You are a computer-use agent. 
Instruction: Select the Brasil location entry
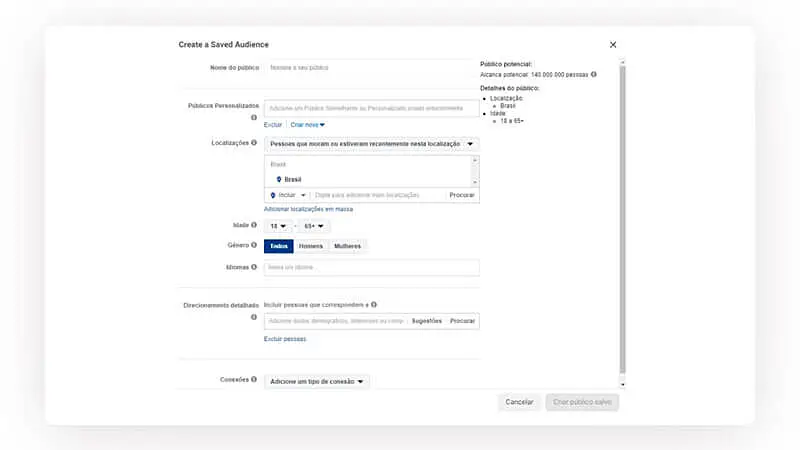click(292, 180)
